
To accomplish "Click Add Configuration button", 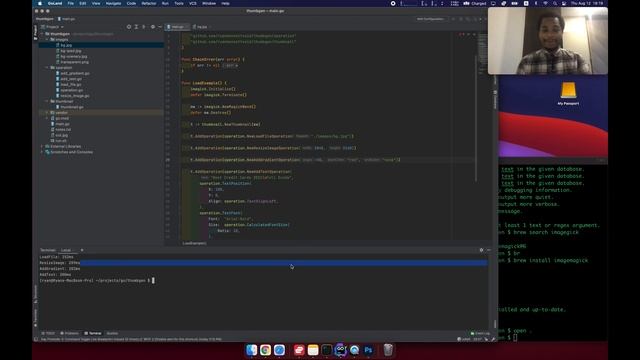I will [430, 19].
